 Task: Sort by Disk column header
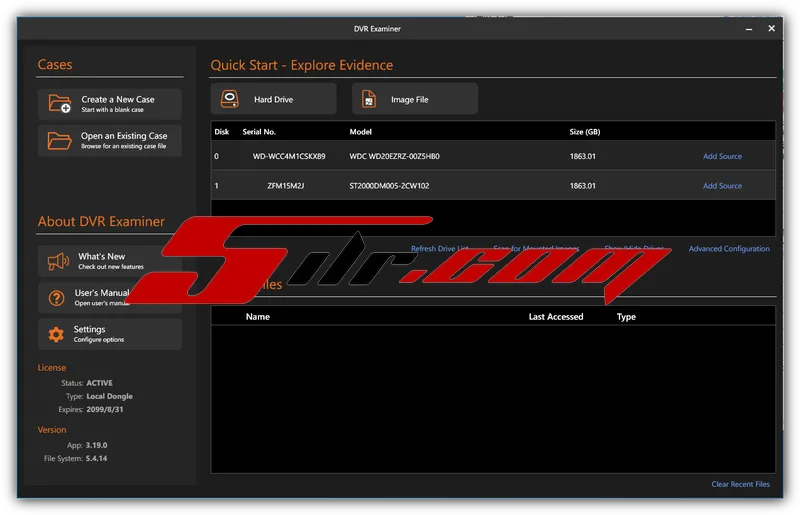pos(221,132)
